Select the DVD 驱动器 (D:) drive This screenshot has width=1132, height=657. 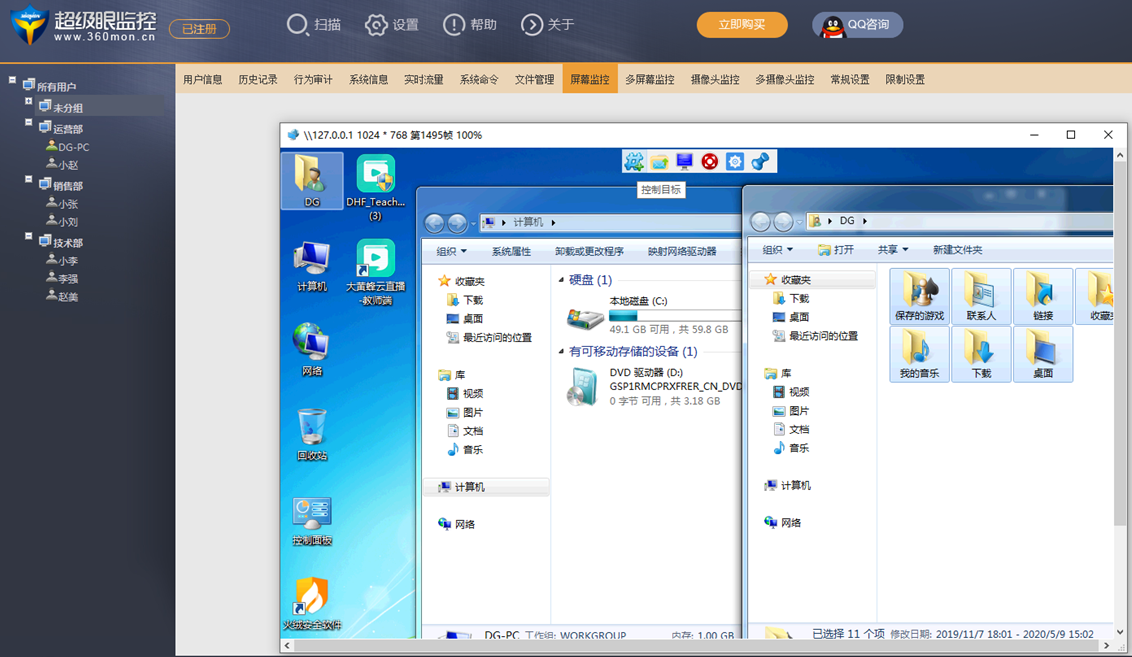point(653,386)
